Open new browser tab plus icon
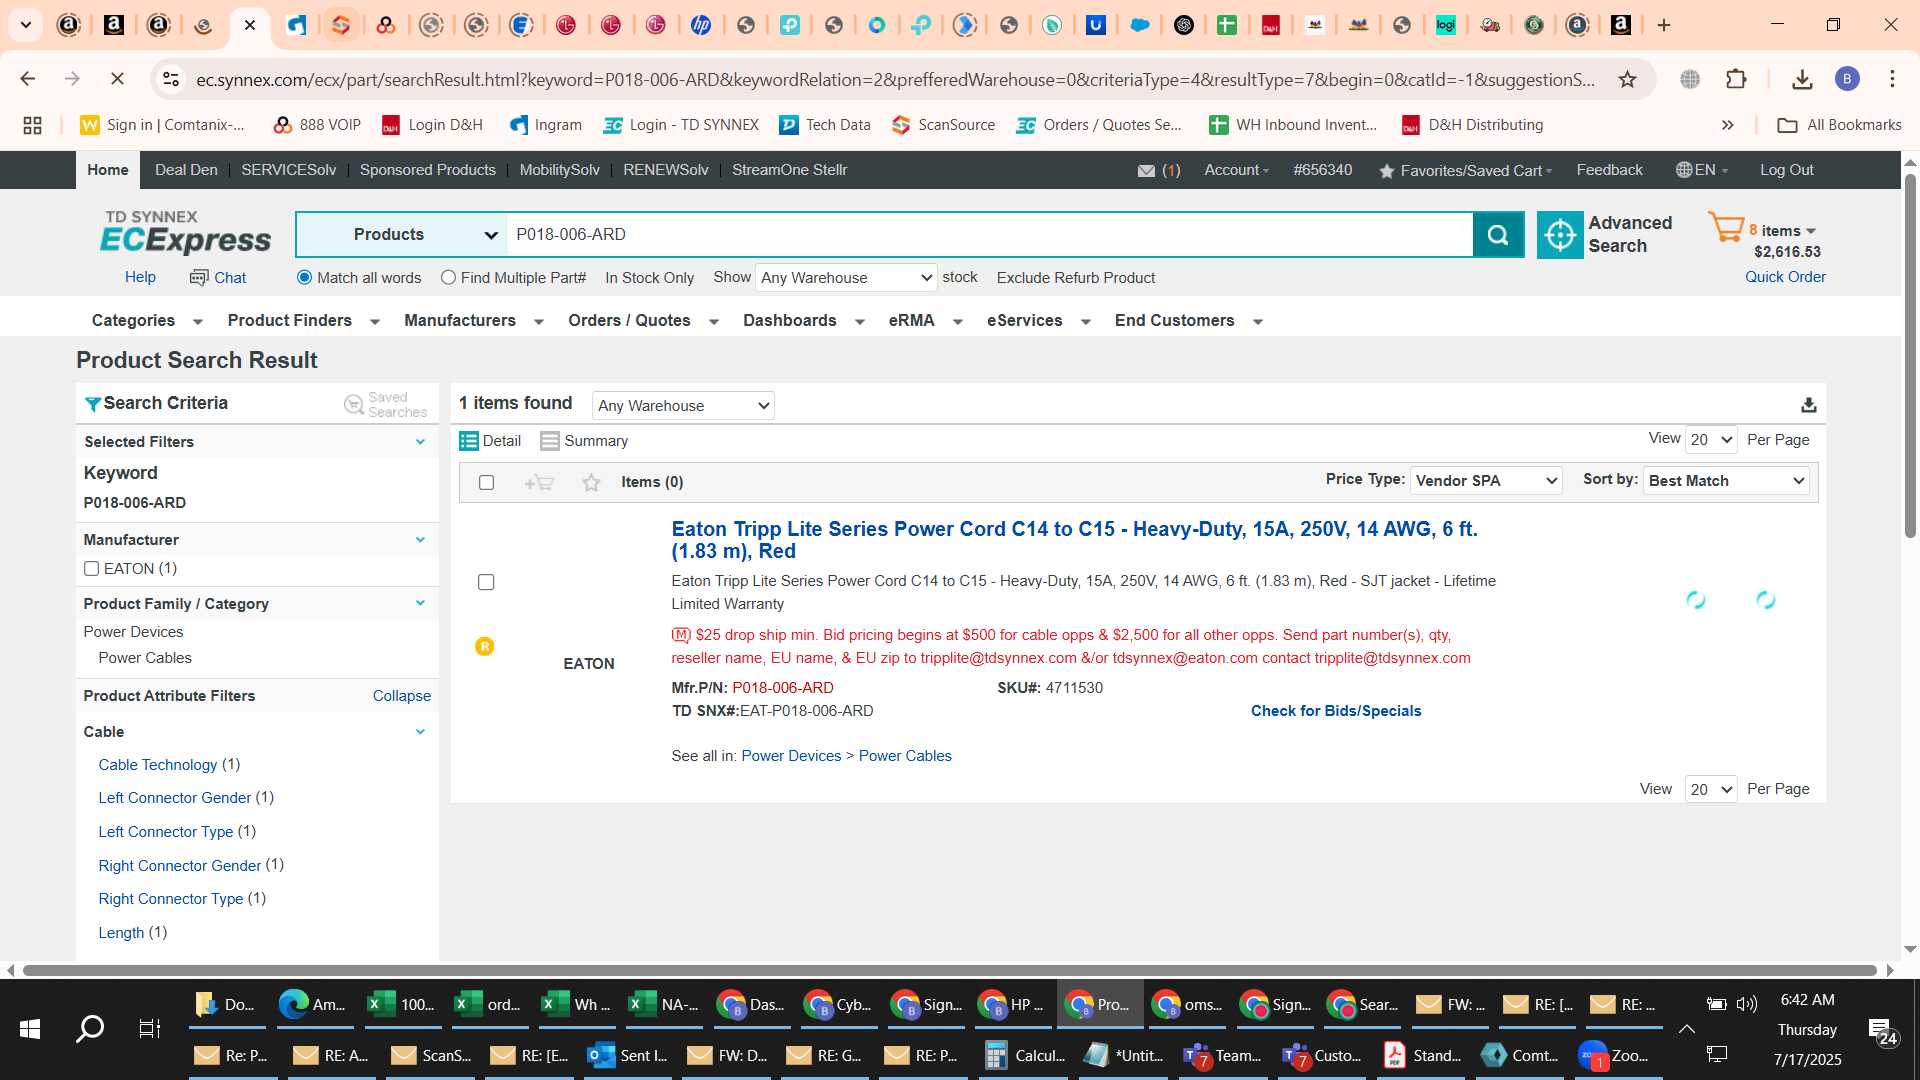This screenshot has height=1080, width=1920. click(x=1664, y=25)
